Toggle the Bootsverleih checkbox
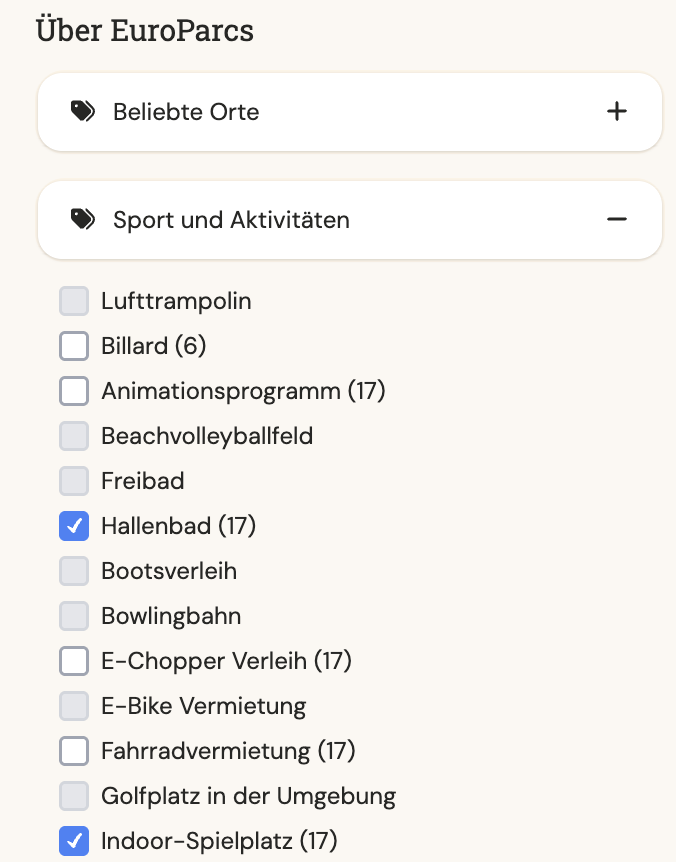This screenshot has width=676, height=862. [x=74, y=571]
